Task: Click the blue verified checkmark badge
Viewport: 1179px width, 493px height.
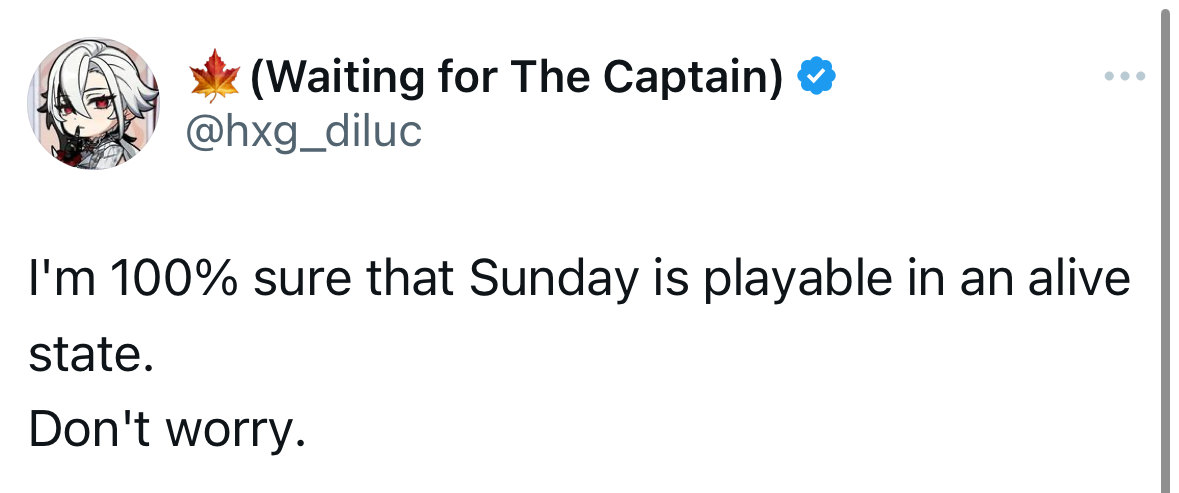Action: [815, 77]
